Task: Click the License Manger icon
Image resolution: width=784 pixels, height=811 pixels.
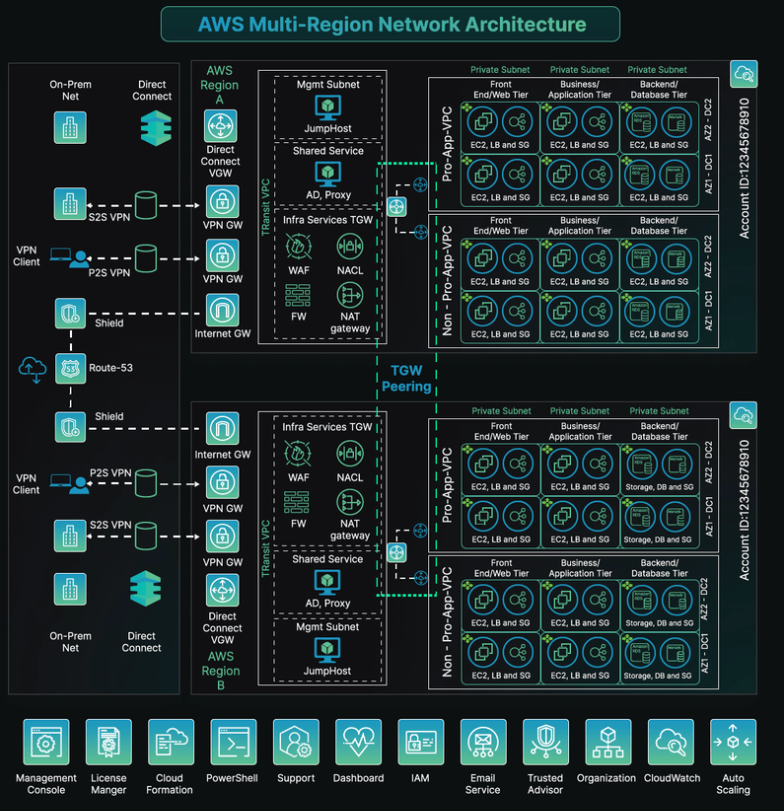Action: [109, 742]
